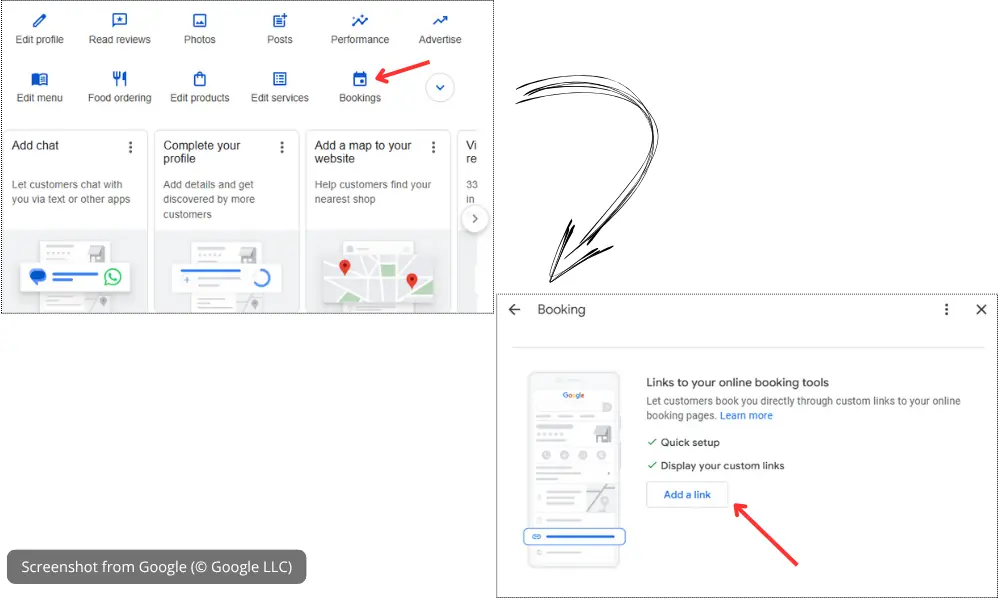
Task: Select the Edit products tag icon
Action: pyautogui.click(x=199, y=77)
